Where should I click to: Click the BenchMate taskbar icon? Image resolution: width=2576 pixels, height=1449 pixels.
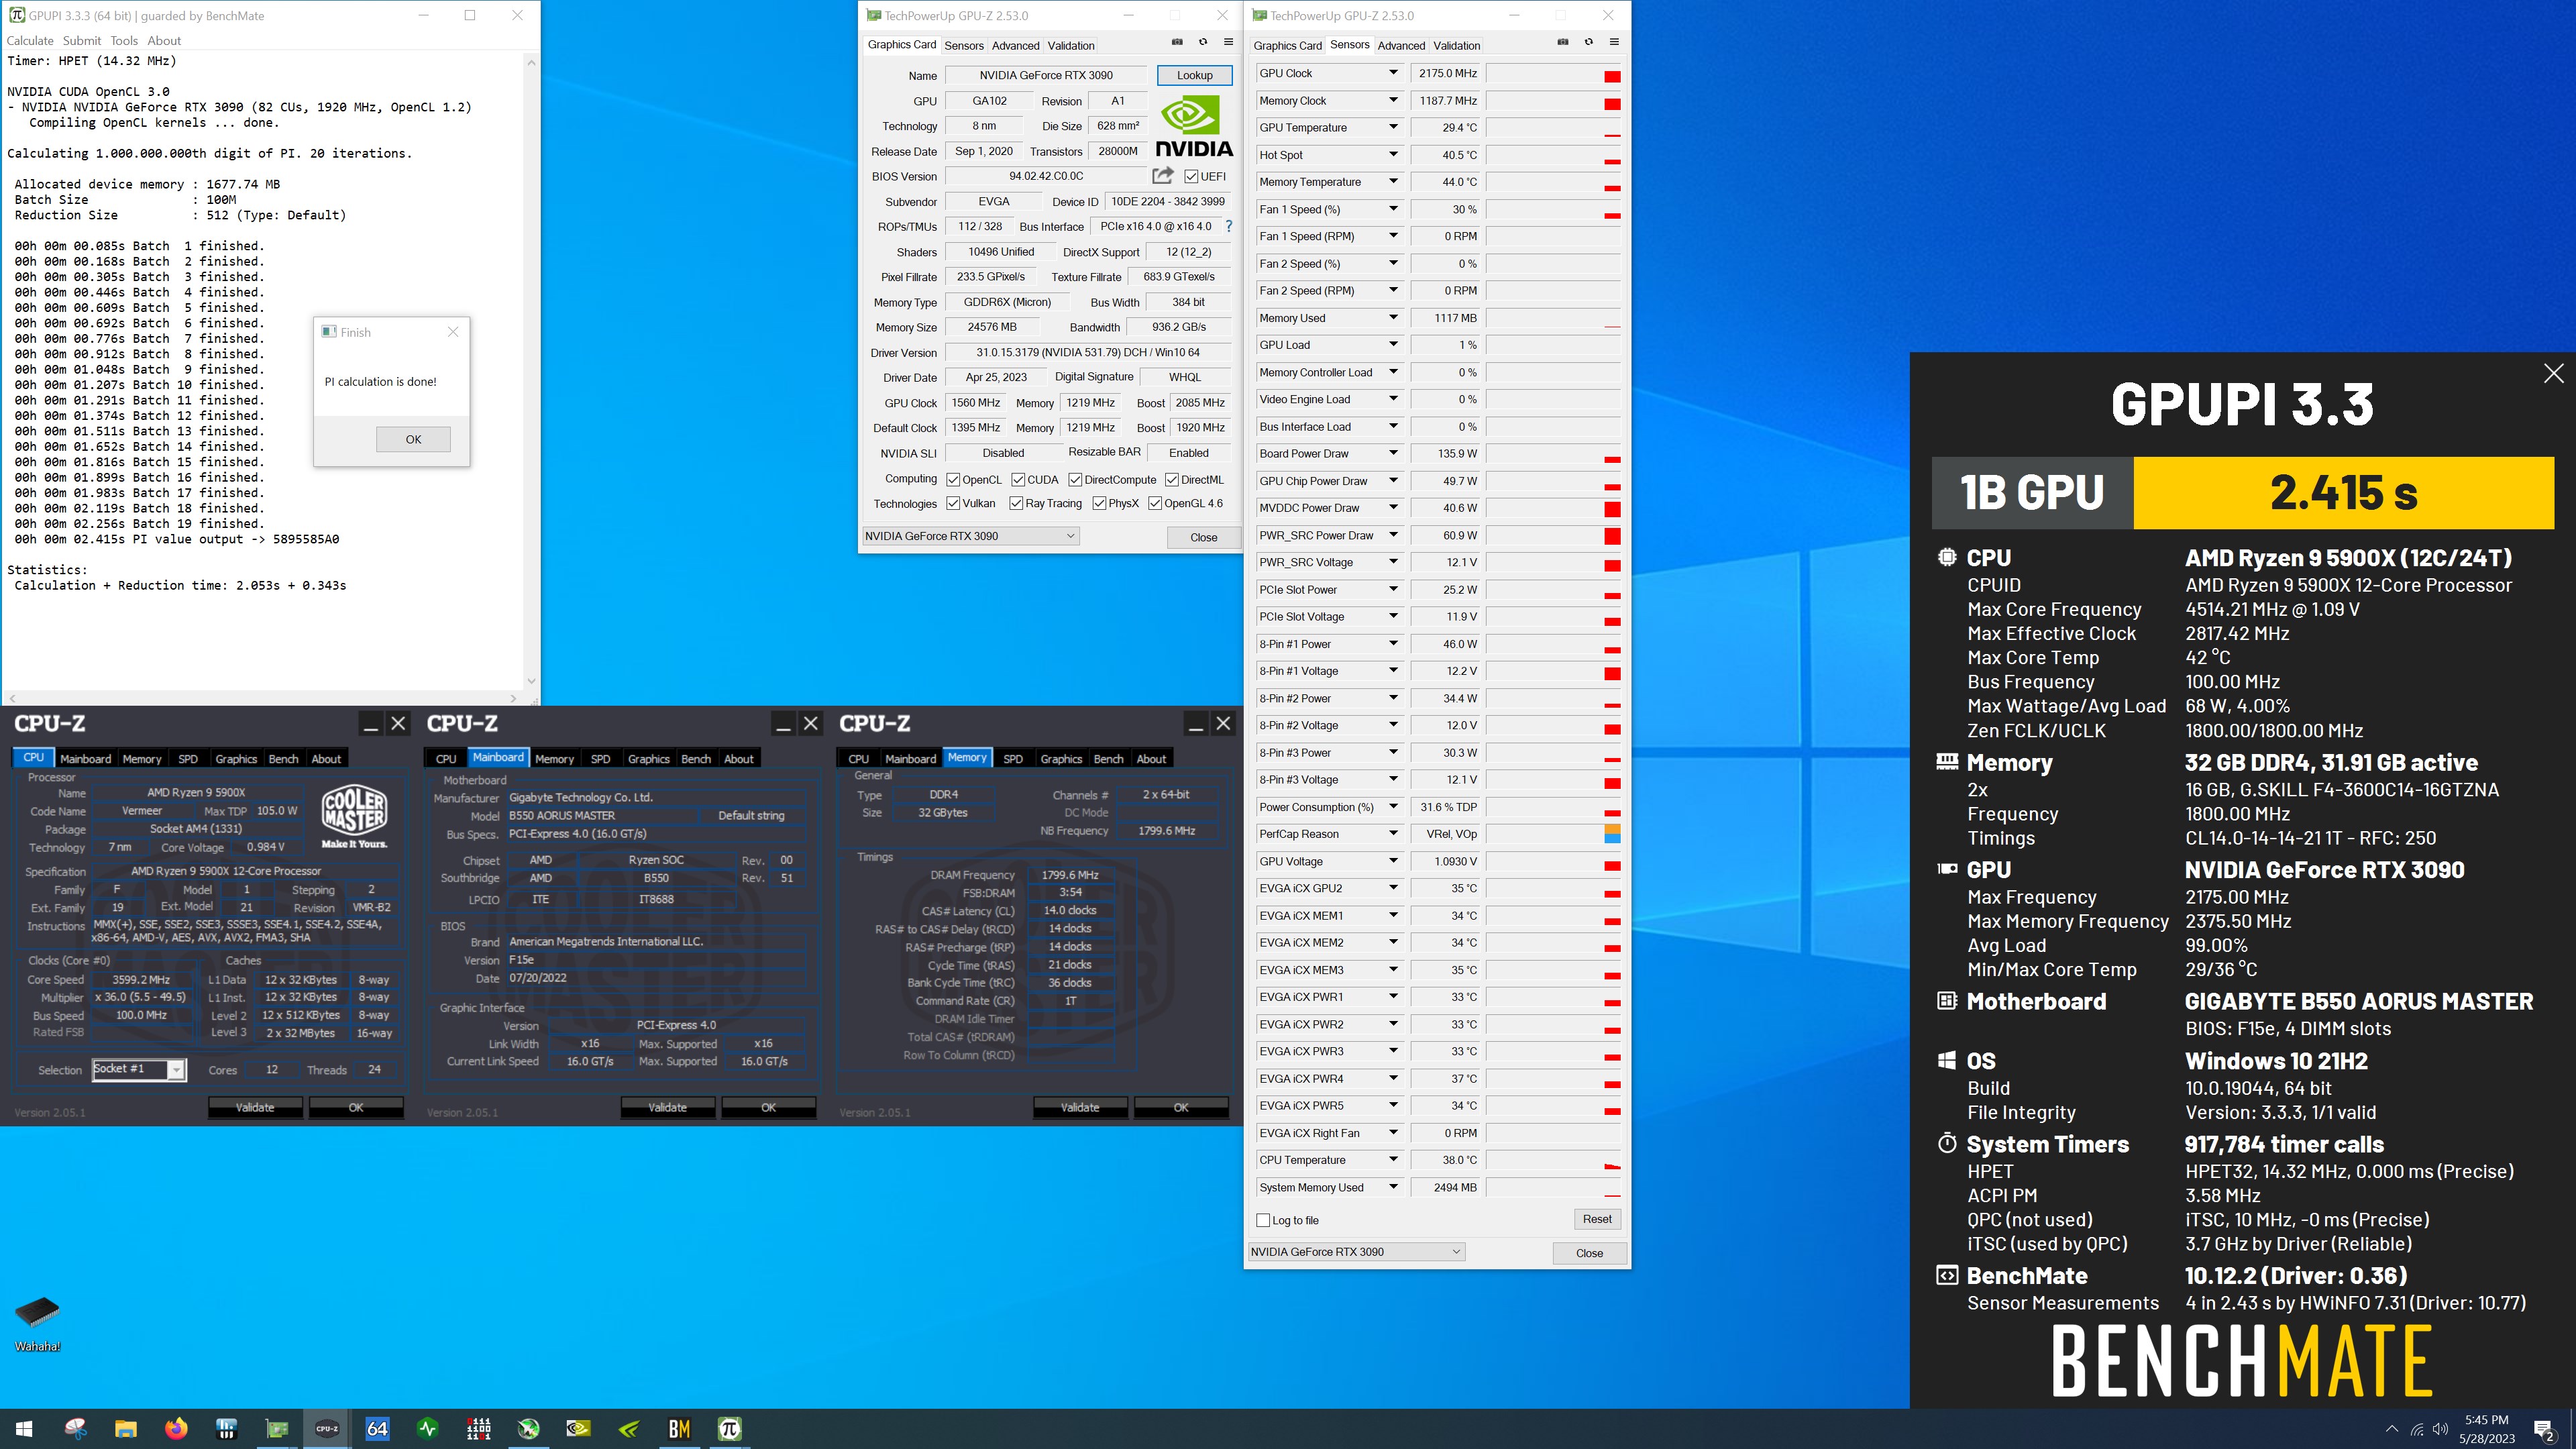(x=679, y=1428)
